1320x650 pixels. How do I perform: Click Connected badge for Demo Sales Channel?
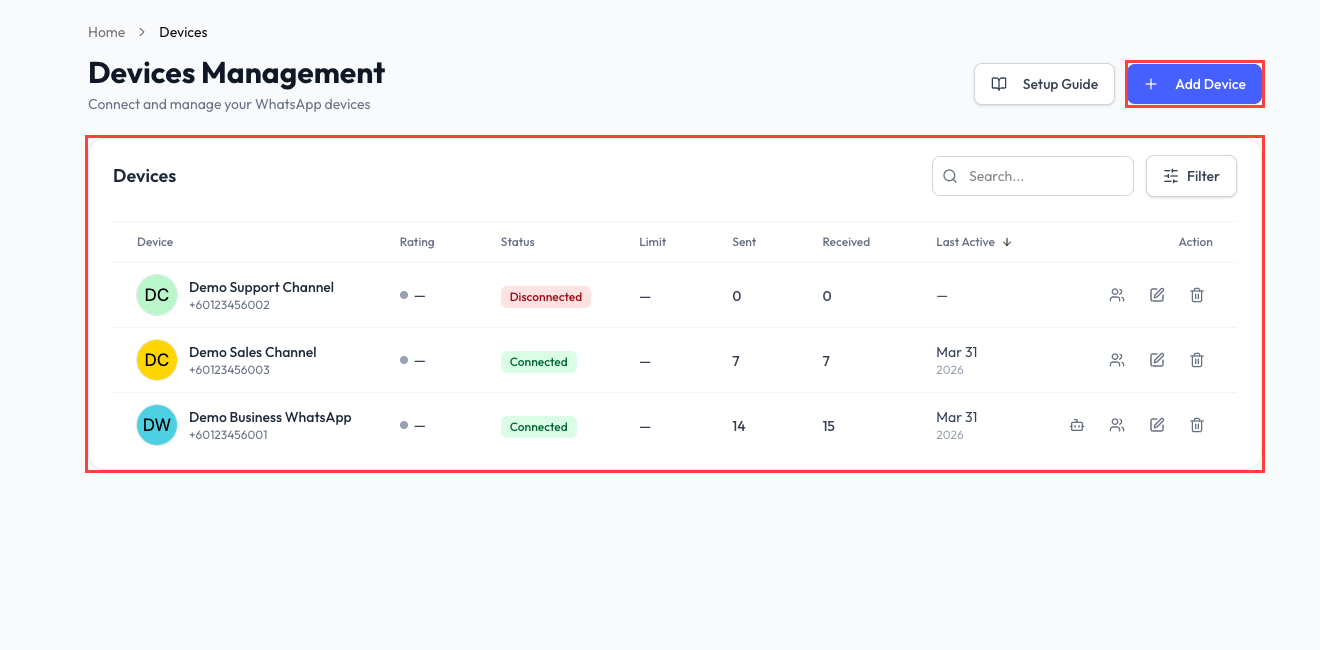click(x=539, y=362)
